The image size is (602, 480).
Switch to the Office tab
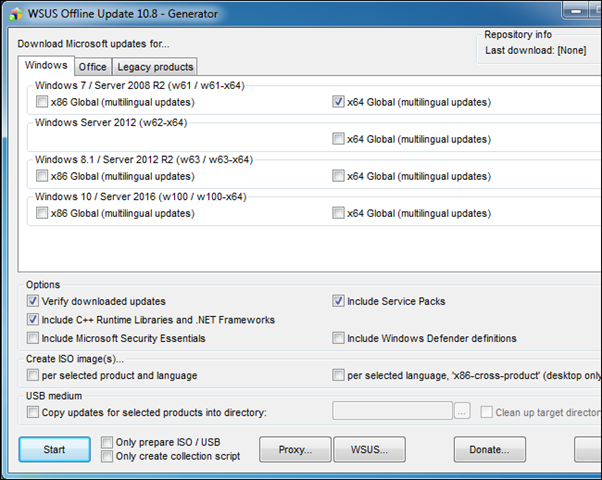(92, 67)
